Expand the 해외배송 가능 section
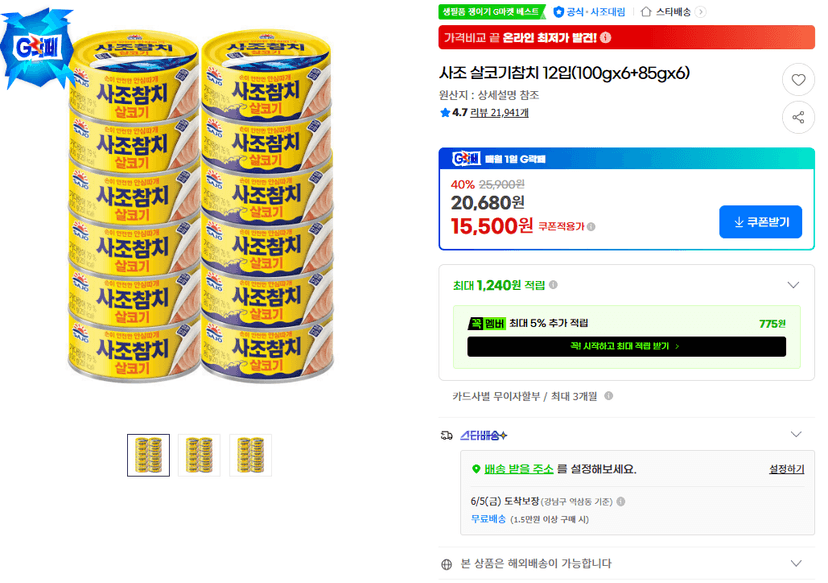The height and width of the screenshot is (583, 828). coord(796,563)
